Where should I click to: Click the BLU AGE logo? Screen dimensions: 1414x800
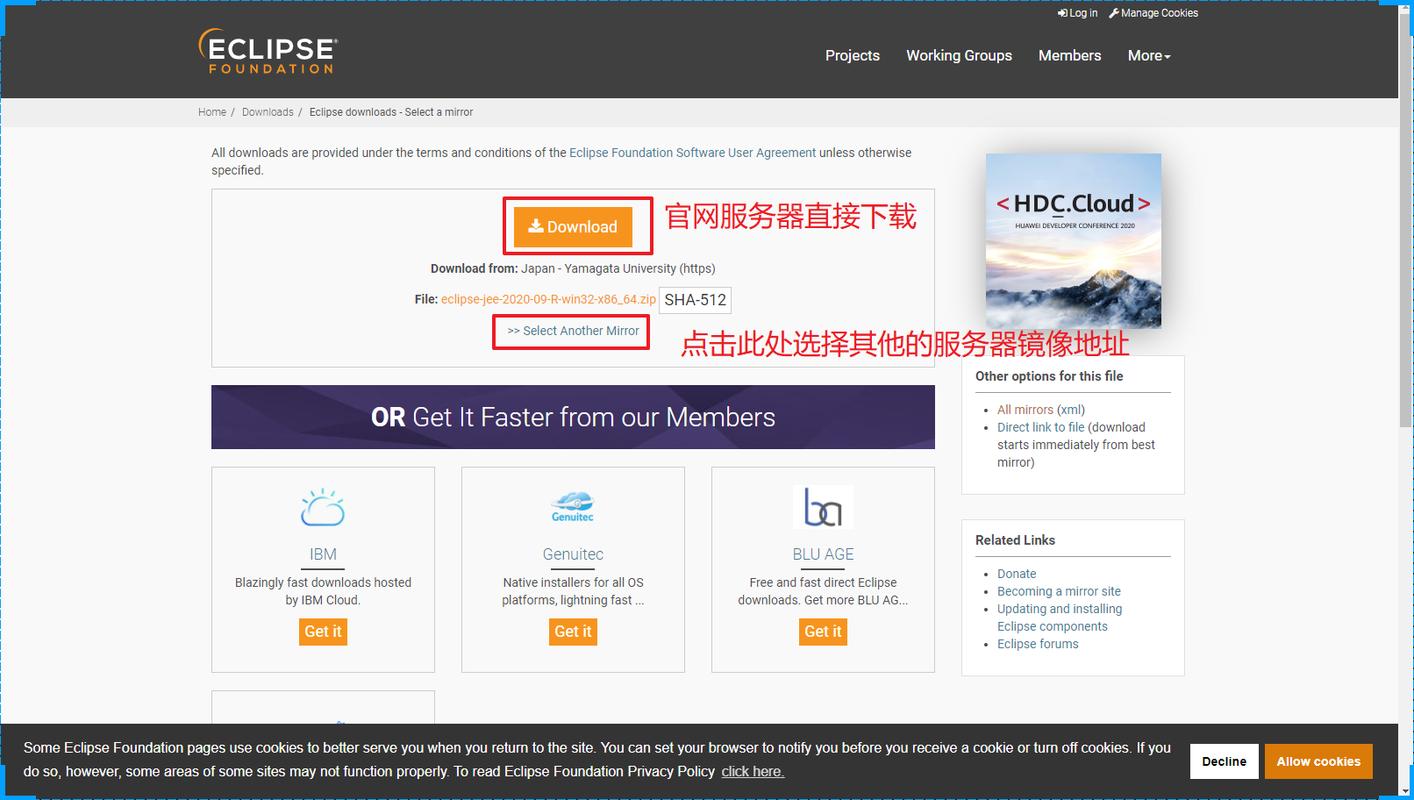pyautogui.click(x=823, y=507)
